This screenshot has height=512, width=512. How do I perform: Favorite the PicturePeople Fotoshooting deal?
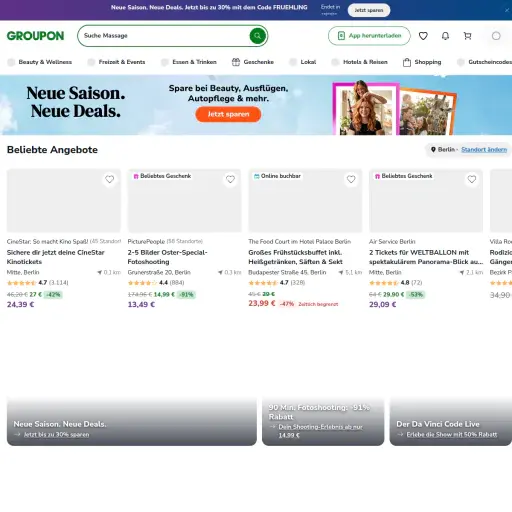[230, 179]
